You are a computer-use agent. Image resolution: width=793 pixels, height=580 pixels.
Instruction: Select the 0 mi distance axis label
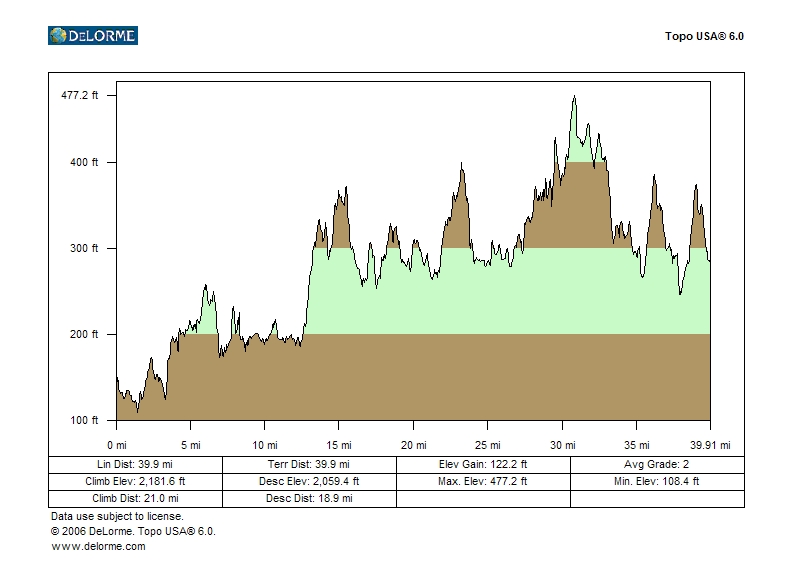pos(117,444)
